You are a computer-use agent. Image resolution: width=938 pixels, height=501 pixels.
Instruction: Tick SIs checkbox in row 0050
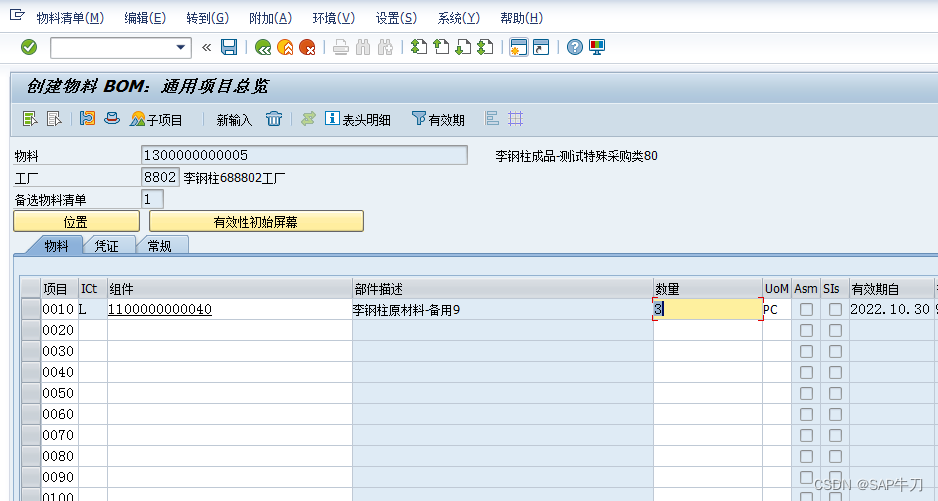tap(835, 393)
